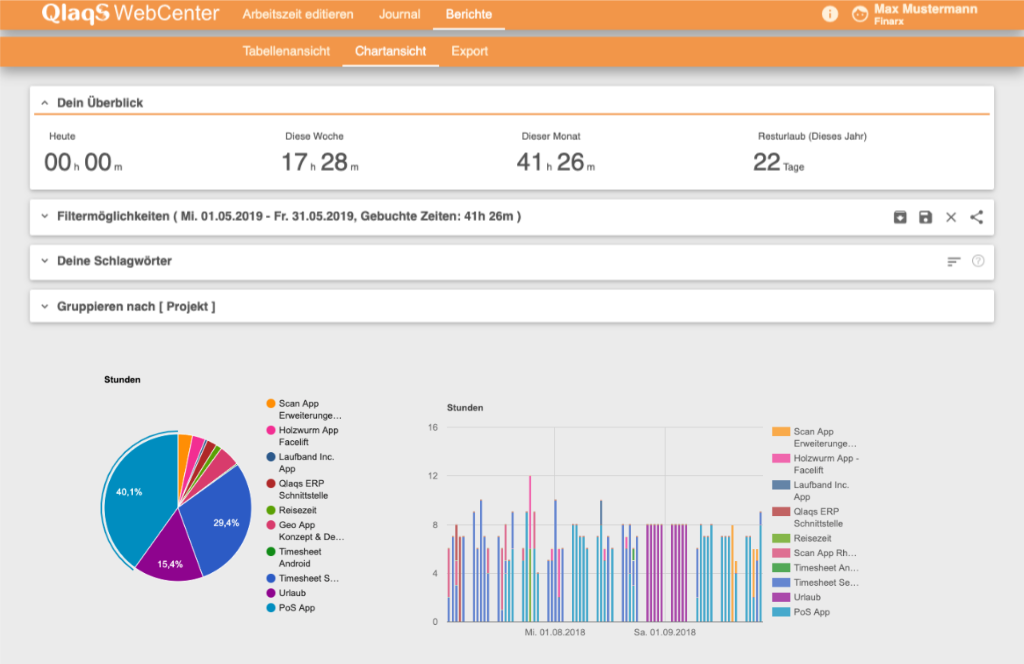Click the QlaqS WebCenter logo
1024x664 pixels.
pos(130,13)
